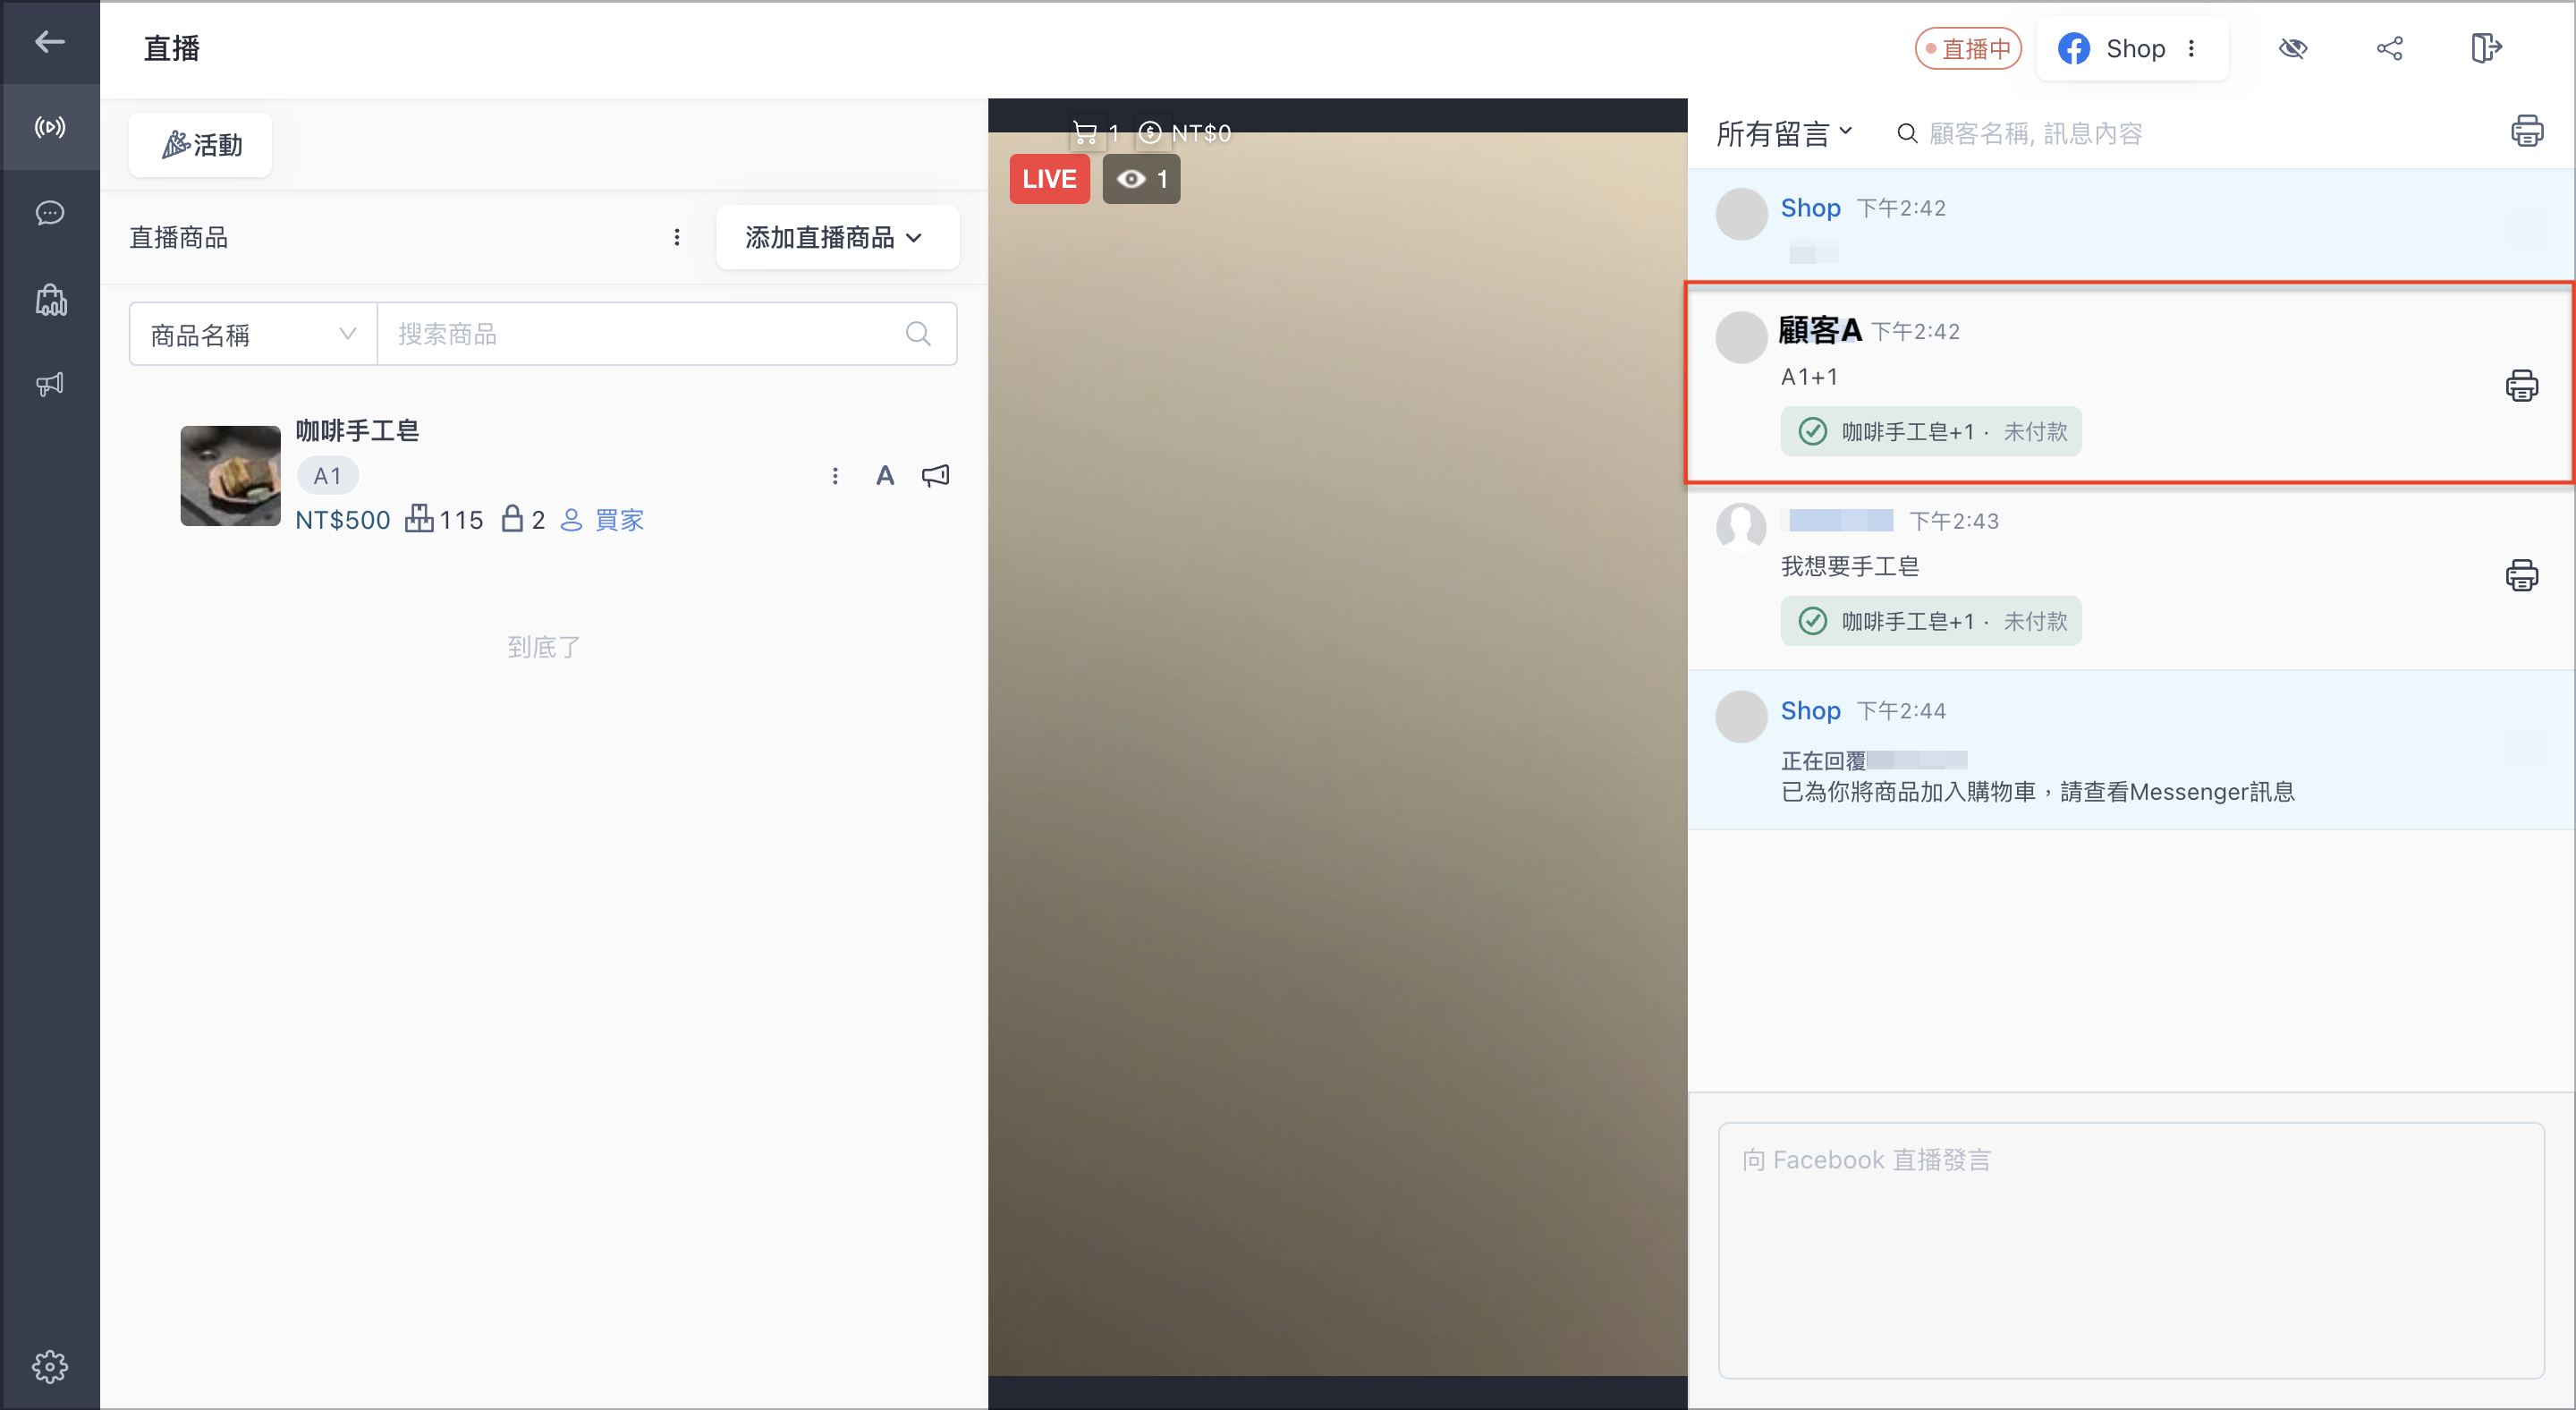This screenshot has height=1410, width=2576.
Task: Click the 活動 button
Action: (201, 145)
